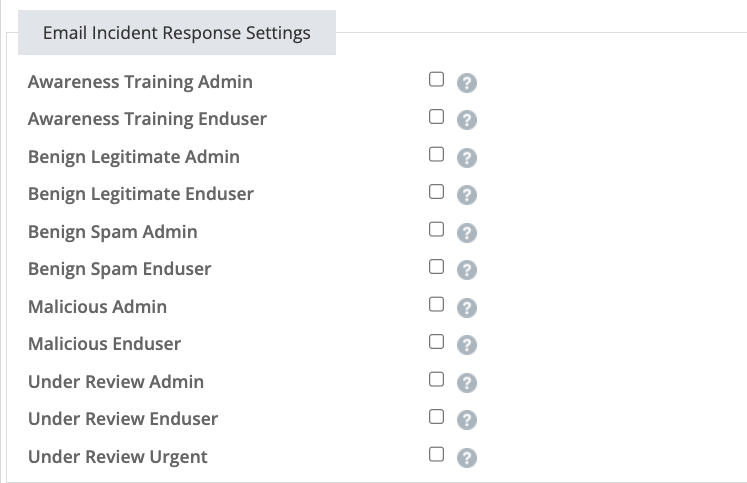Enable Awareness Training Enduser checkbox
The height and width of the screenshot is (483, 747).
pos(436,117)
